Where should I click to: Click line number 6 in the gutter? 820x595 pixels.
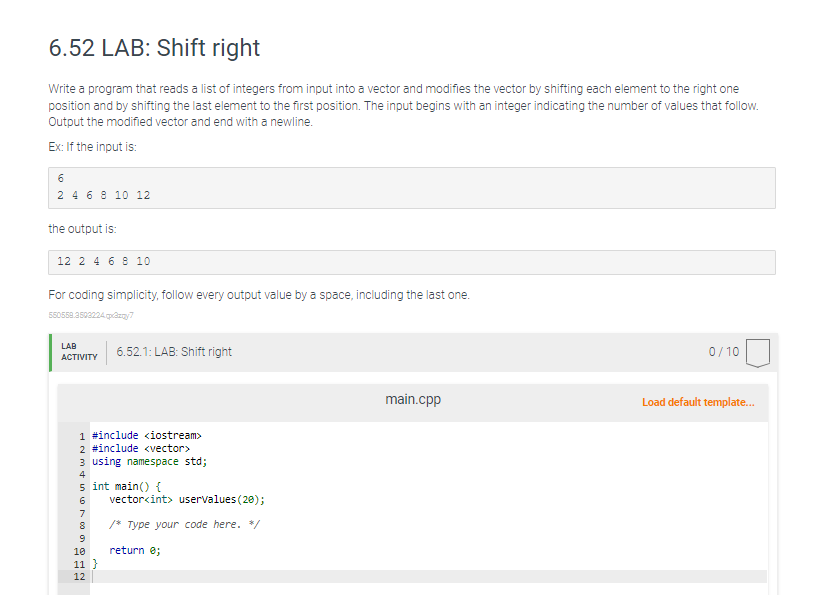pos(81,499)
